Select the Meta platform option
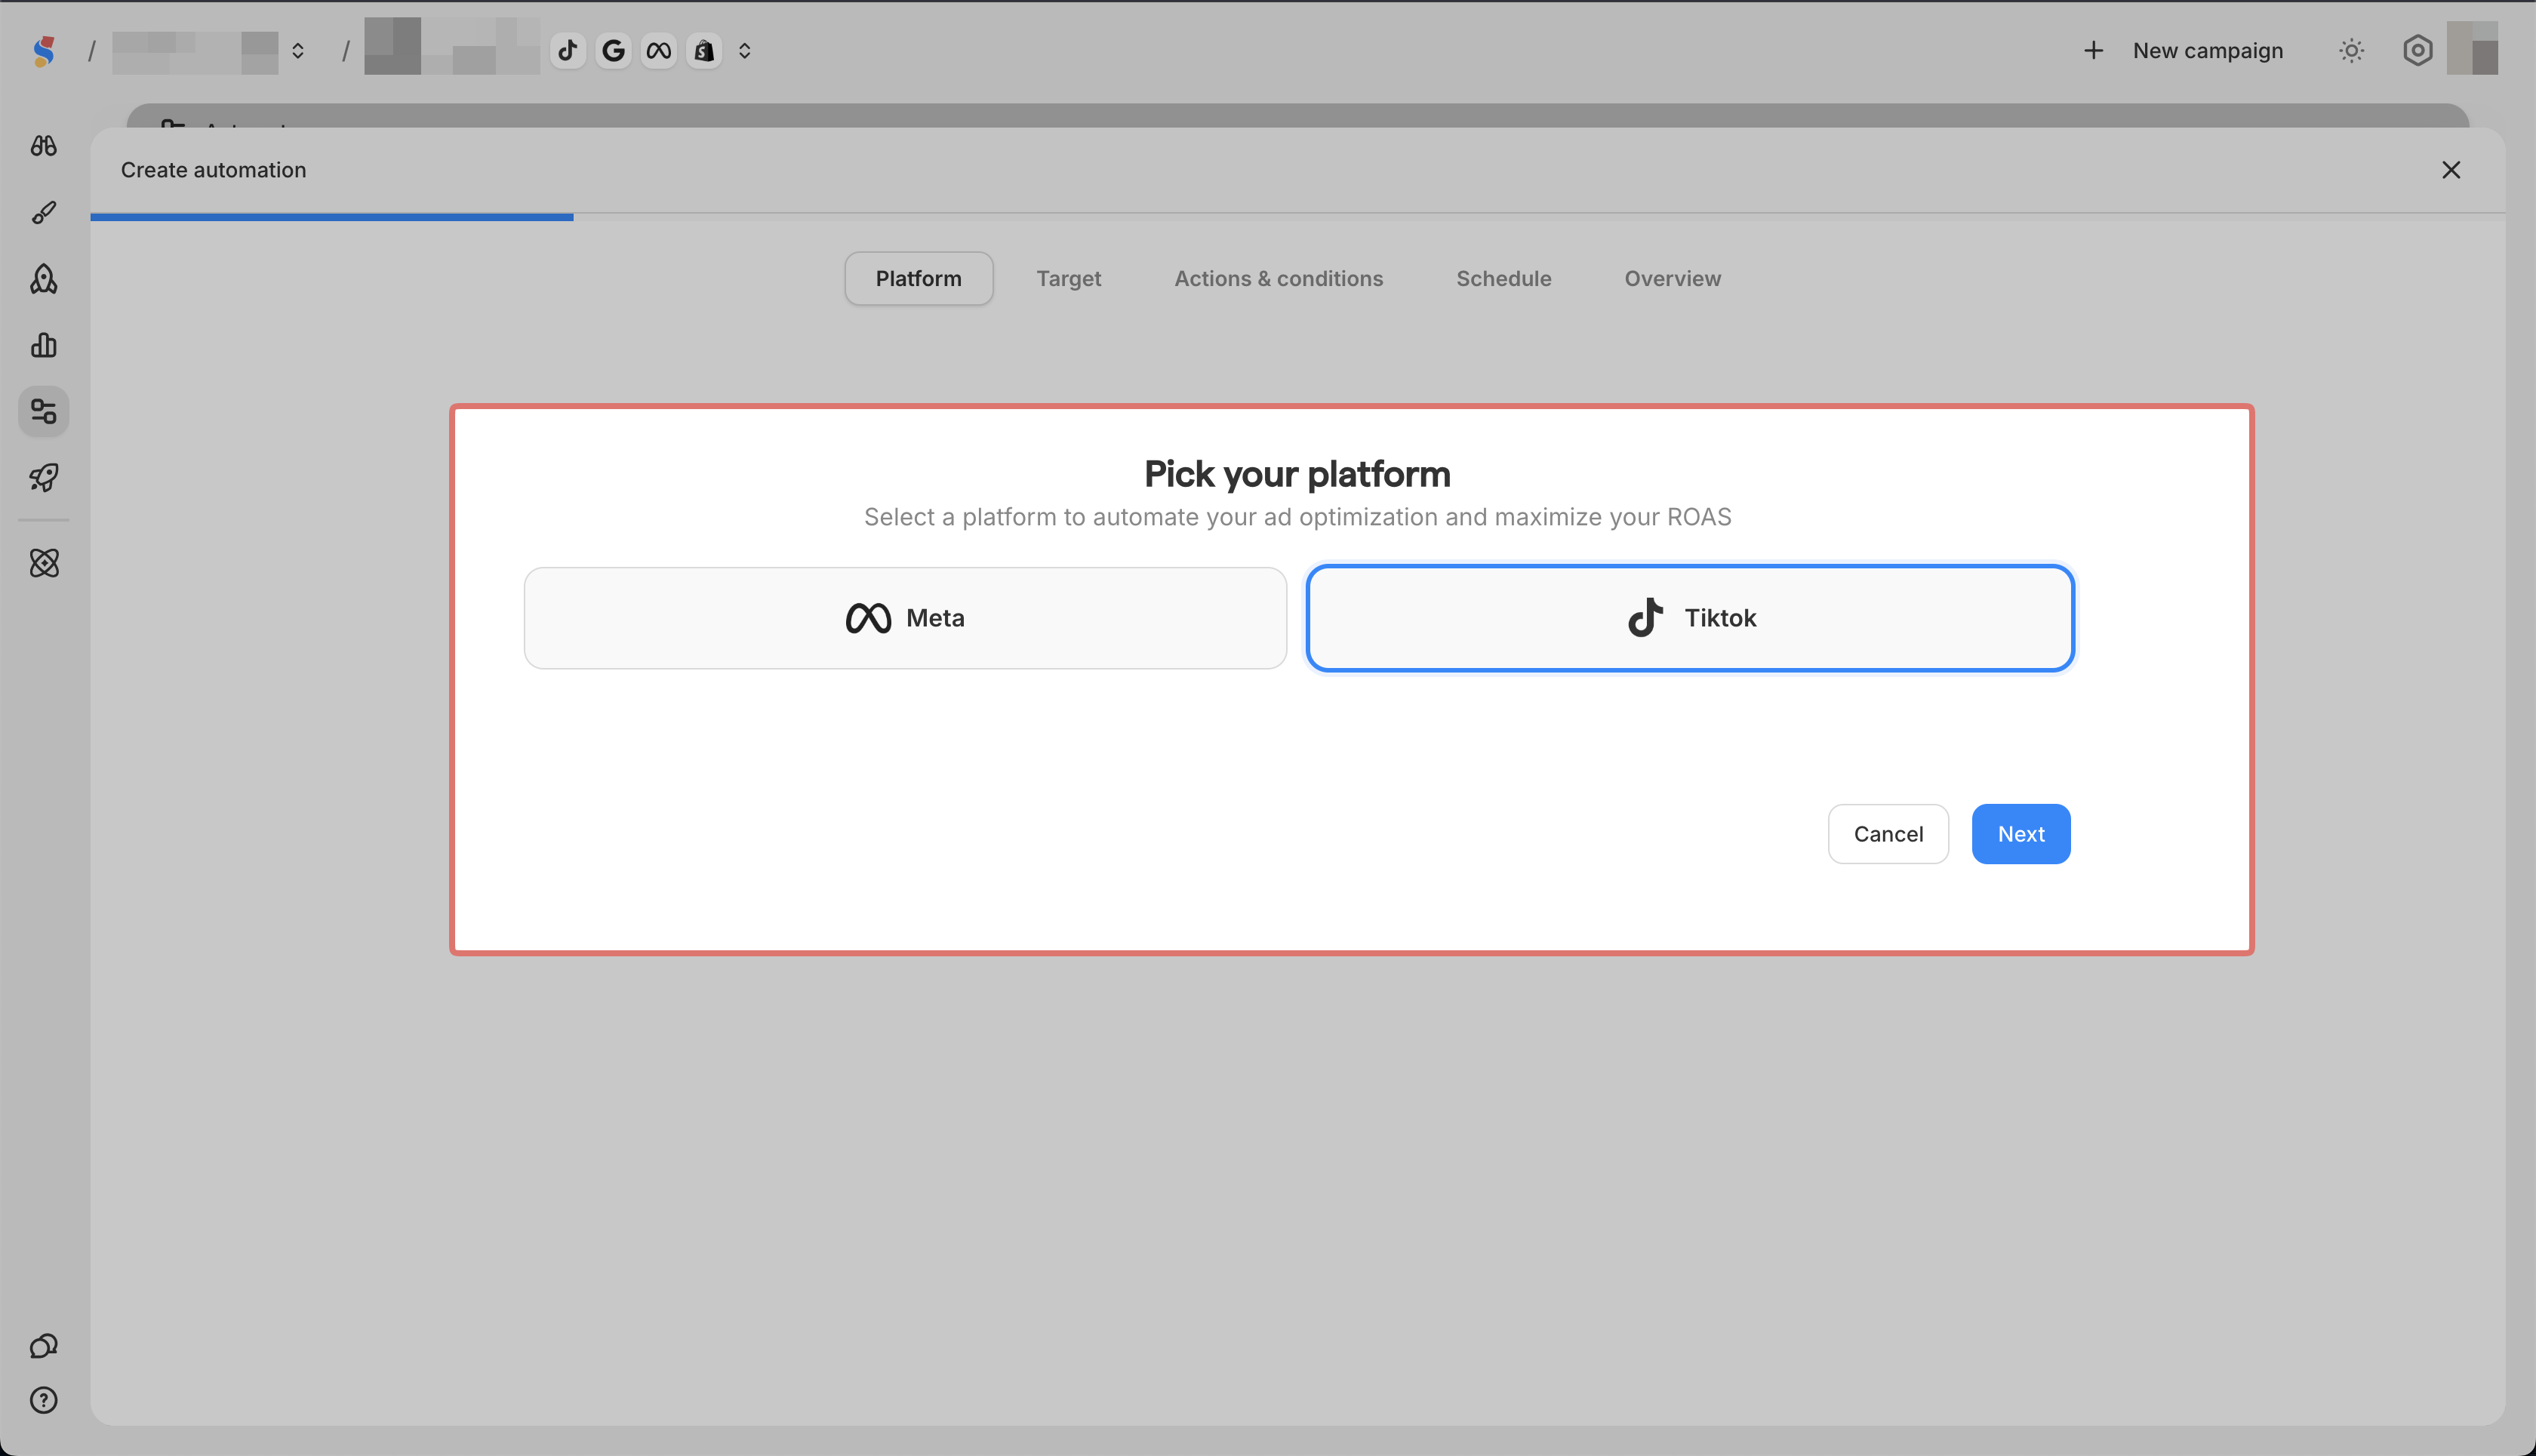This screenshot has height=1456, width=2536. [x=905, y=618]
